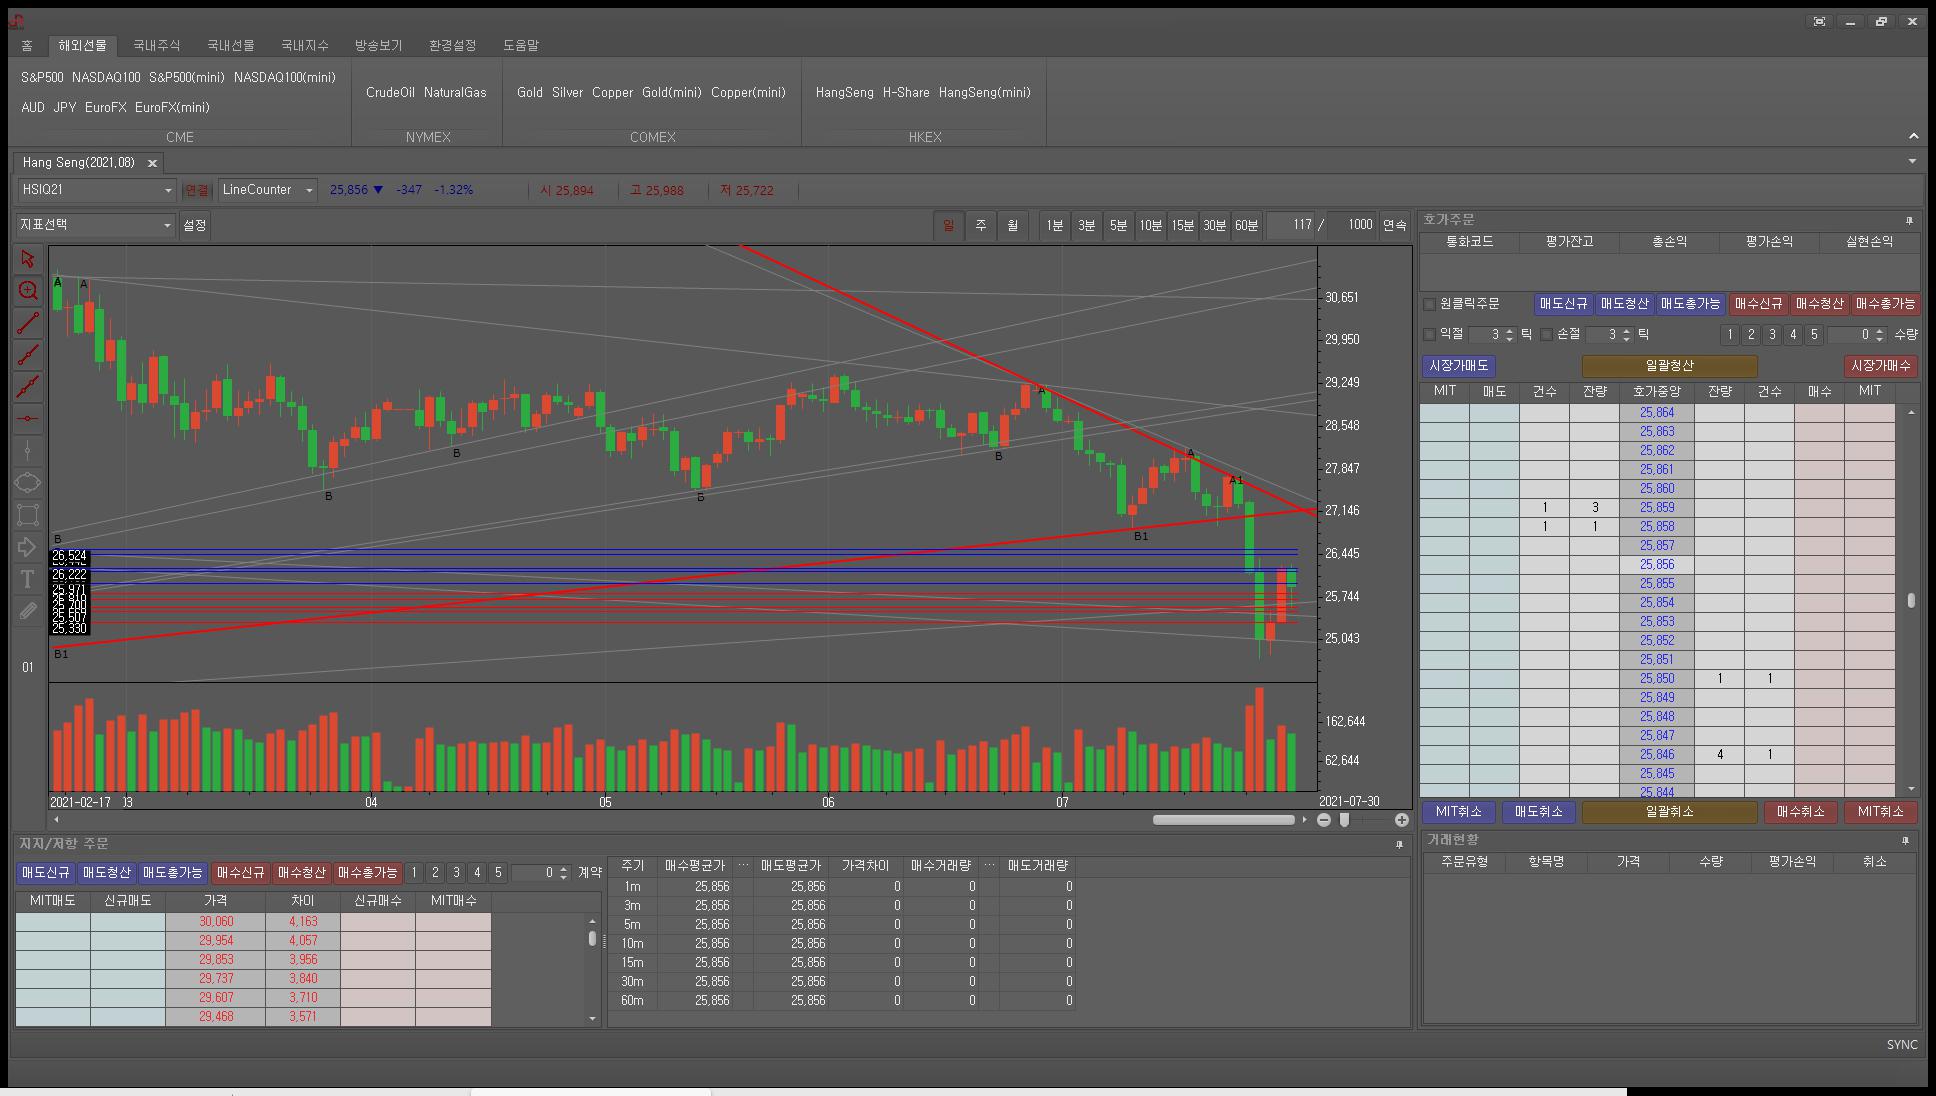Pick the rectangle drawing tool
This screenshot has height=1096, width=1936.
pyautogui.click(x=27, y=515)
